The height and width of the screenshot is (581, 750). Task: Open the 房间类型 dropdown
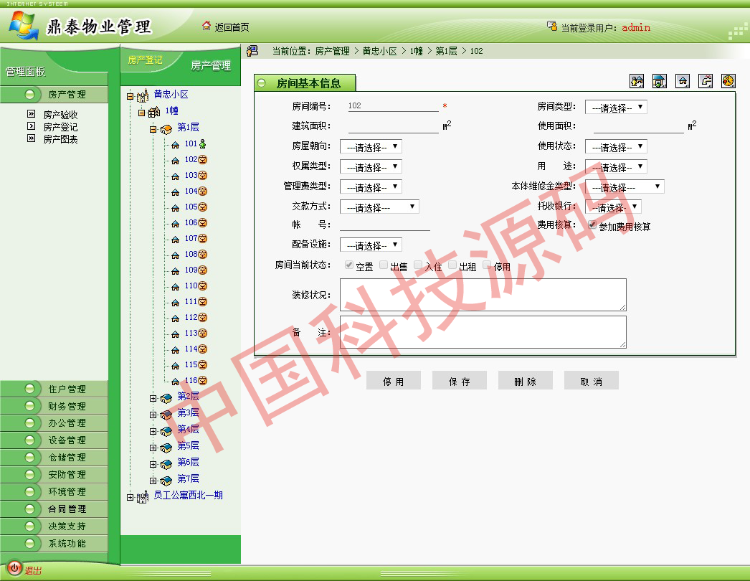click(x=616, y=107)
